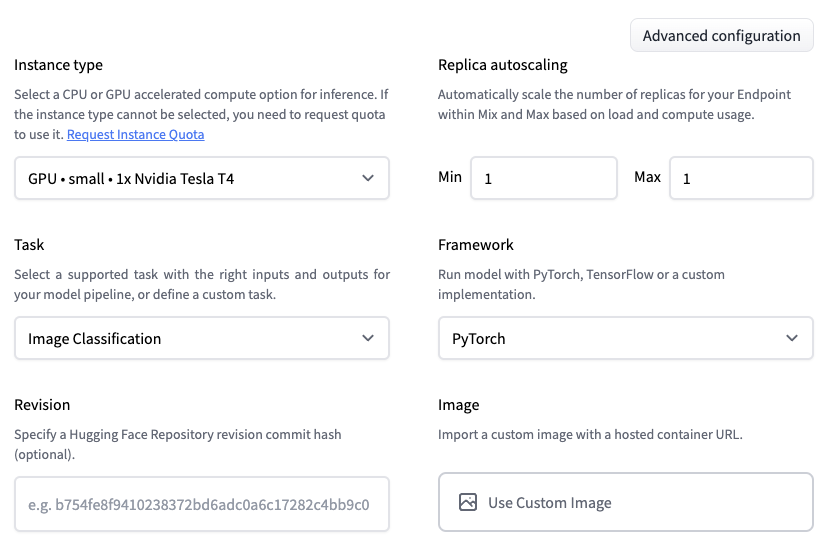
Task: Focus the Max replicas input field
Action: click(740, 179)
